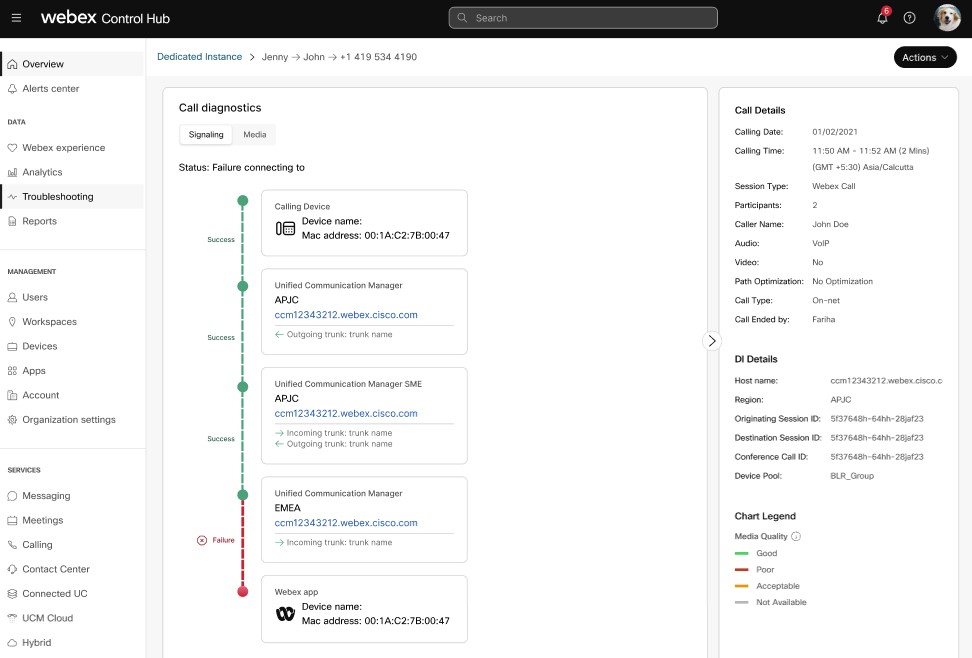
Task: Select the Calling Device phone icon
Action: coord(285,228)
